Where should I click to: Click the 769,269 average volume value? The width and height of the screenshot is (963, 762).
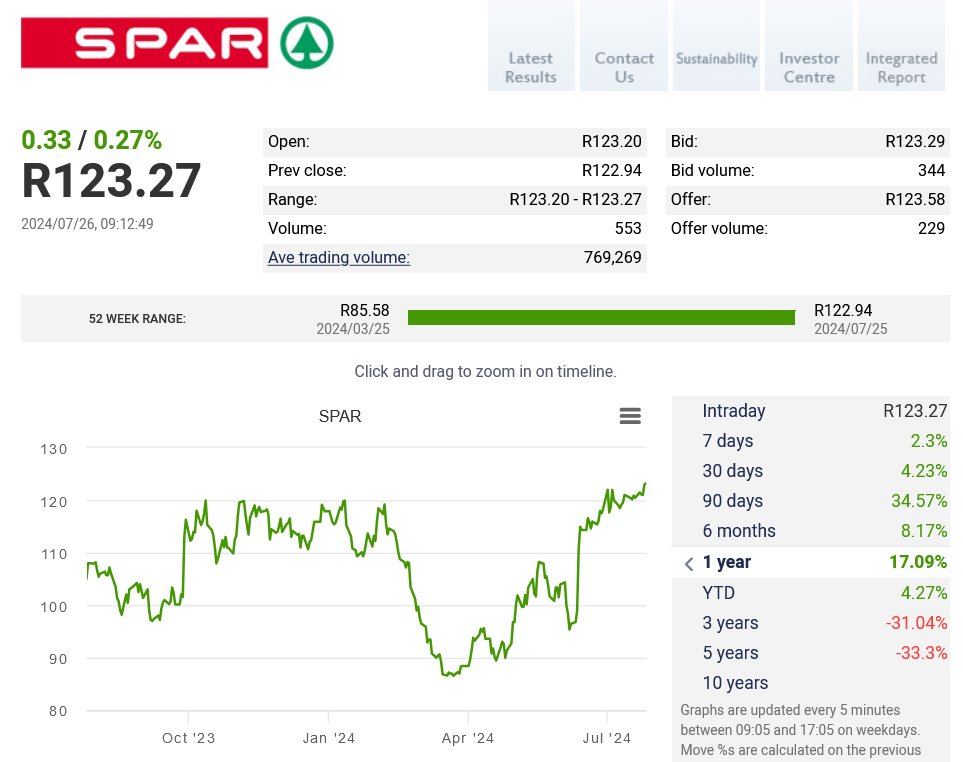[x=612, y=257]
